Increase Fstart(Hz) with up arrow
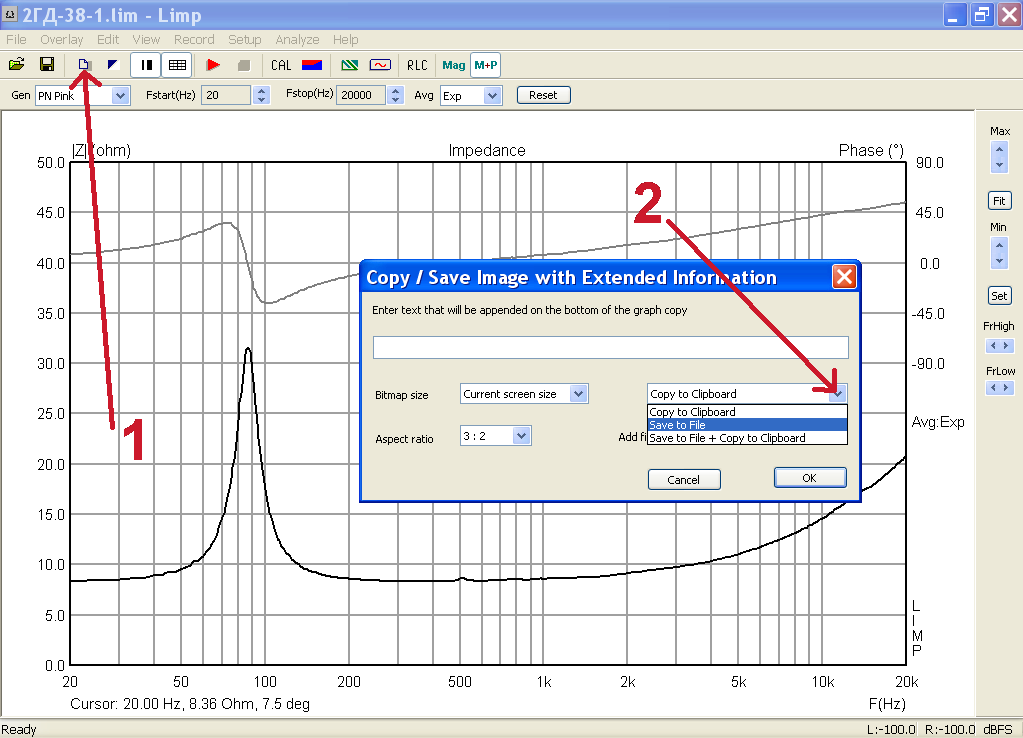This screenshot has width=1023, height=738. tap(262, 91)
